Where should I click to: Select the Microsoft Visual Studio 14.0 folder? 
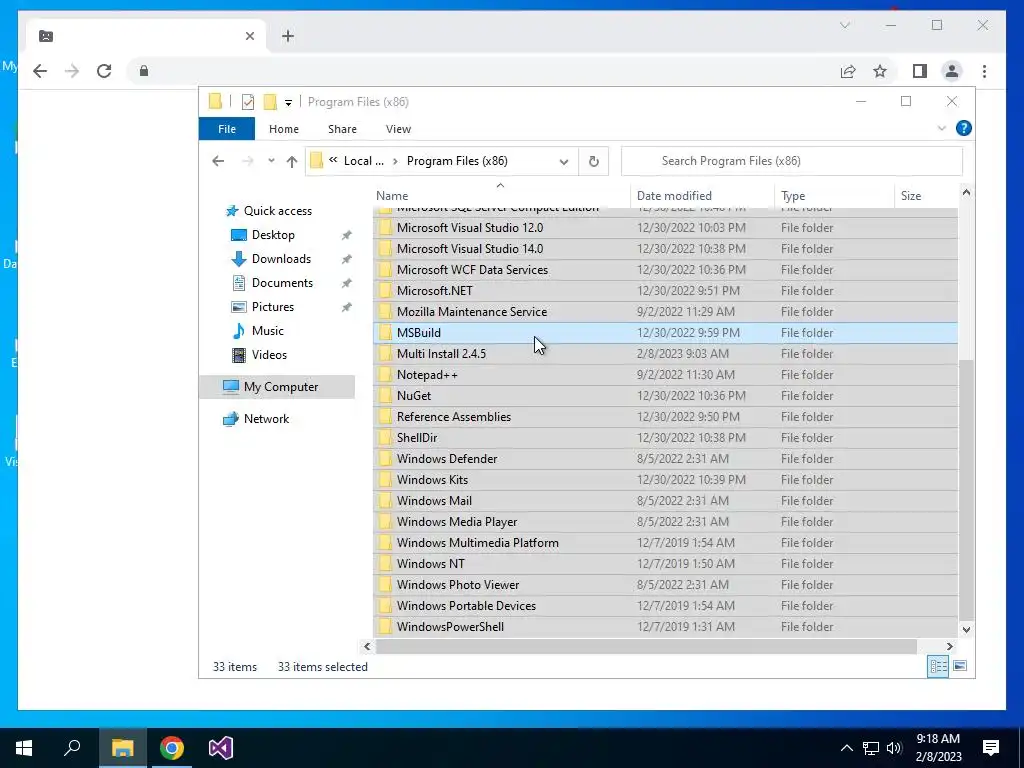(x=665, y=249)
